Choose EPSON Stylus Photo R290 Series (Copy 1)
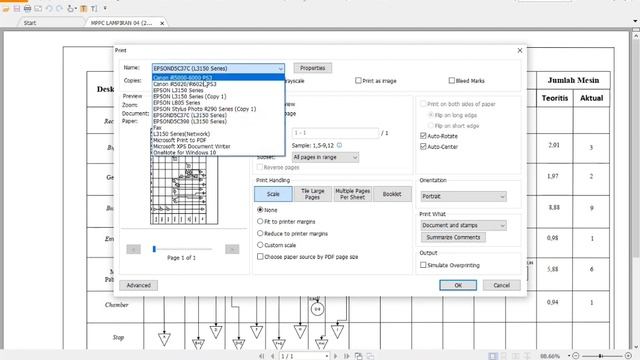This screenshot has height=360, width=640. click(x=218, y=109)
